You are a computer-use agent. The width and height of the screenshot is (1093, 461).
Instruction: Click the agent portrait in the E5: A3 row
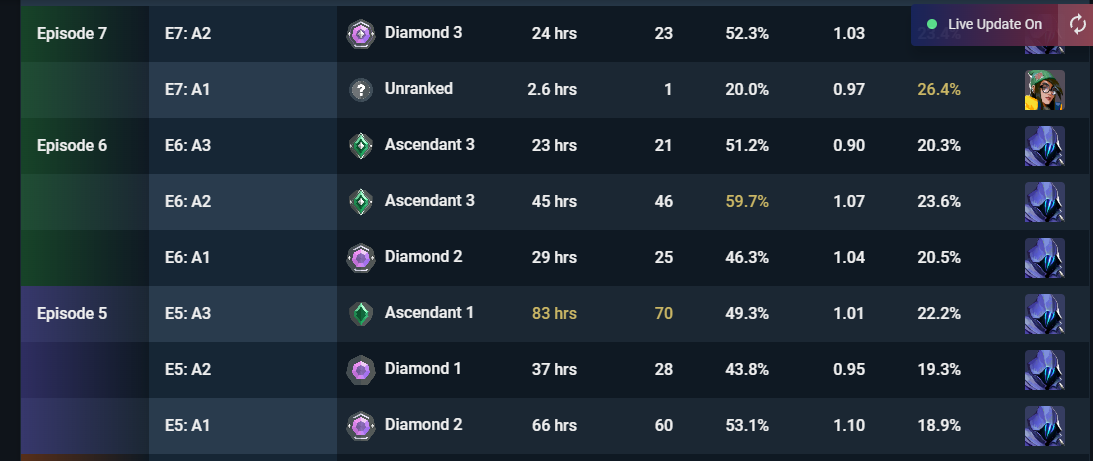coord(1044,314)
